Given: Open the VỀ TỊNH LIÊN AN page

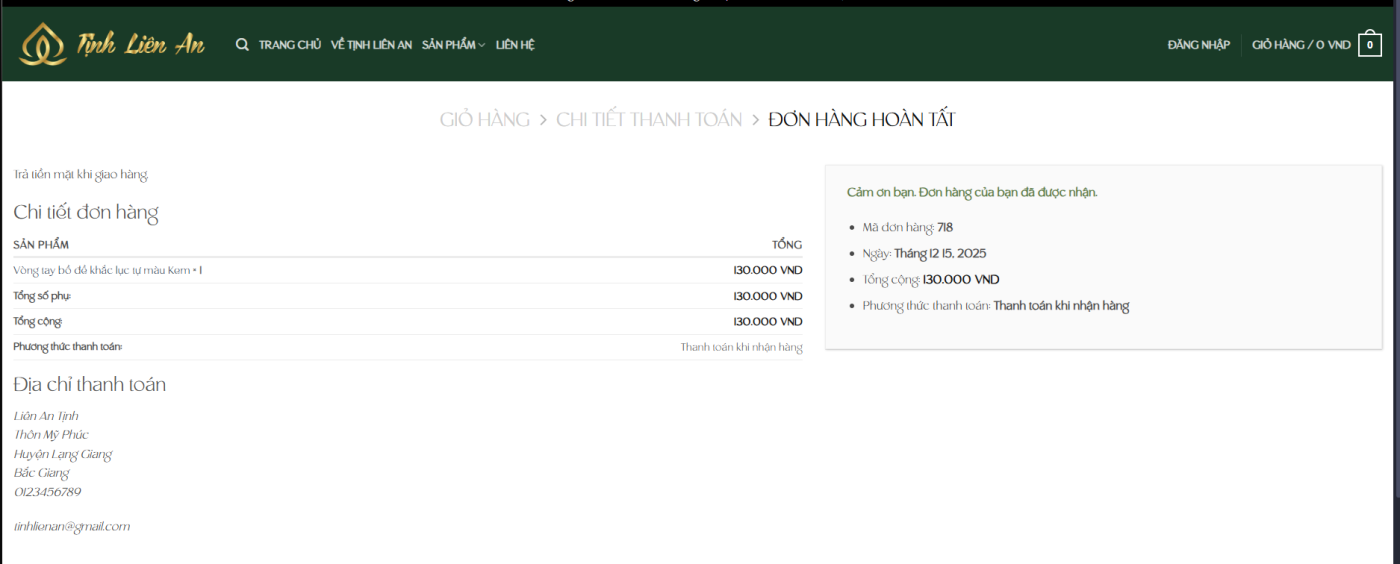Looking at the screenshot, I should click(x=371, y=45).
